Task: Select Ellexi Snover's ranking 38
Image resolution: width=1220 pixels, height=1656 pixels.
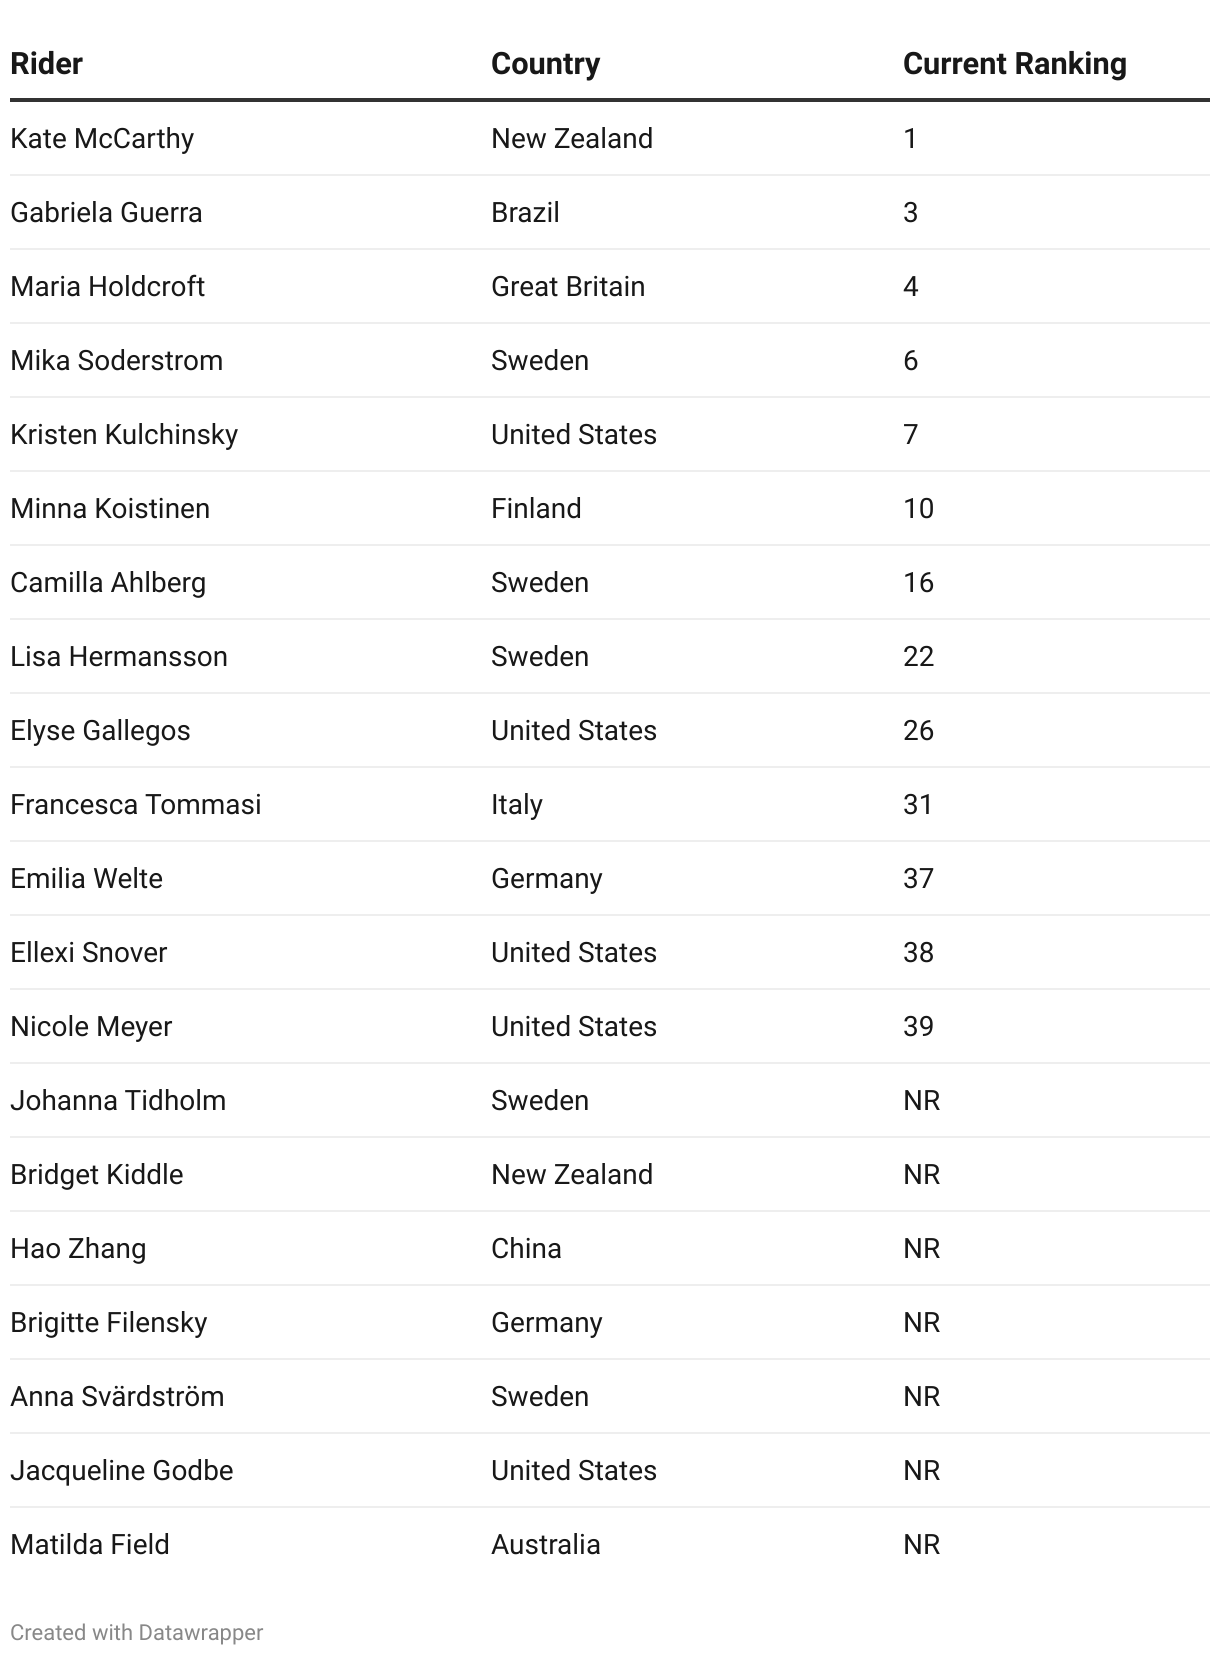Action: (918, 952)
